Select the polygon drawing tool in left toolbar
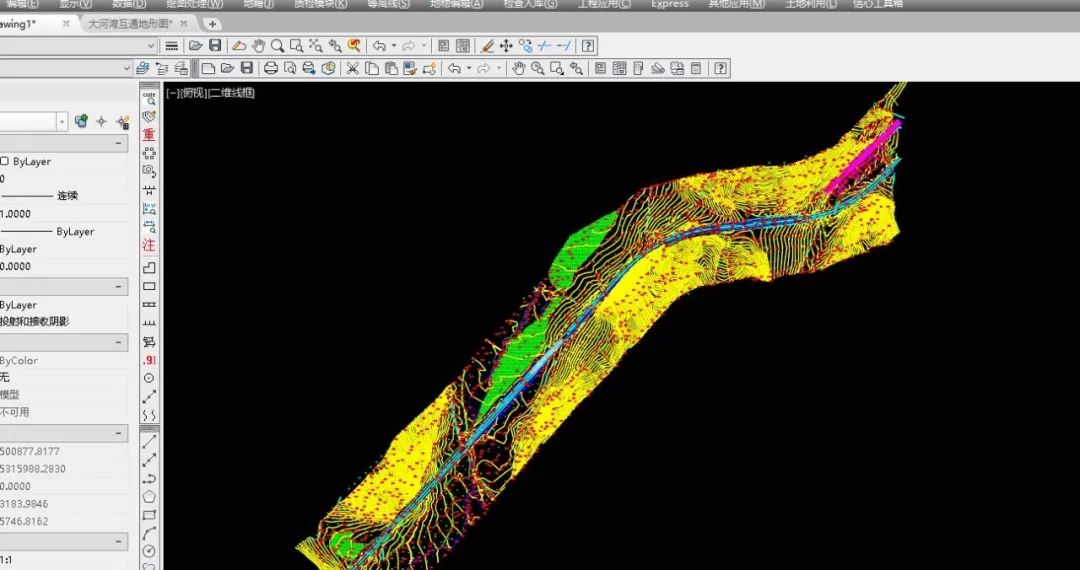 pos(149,496)
